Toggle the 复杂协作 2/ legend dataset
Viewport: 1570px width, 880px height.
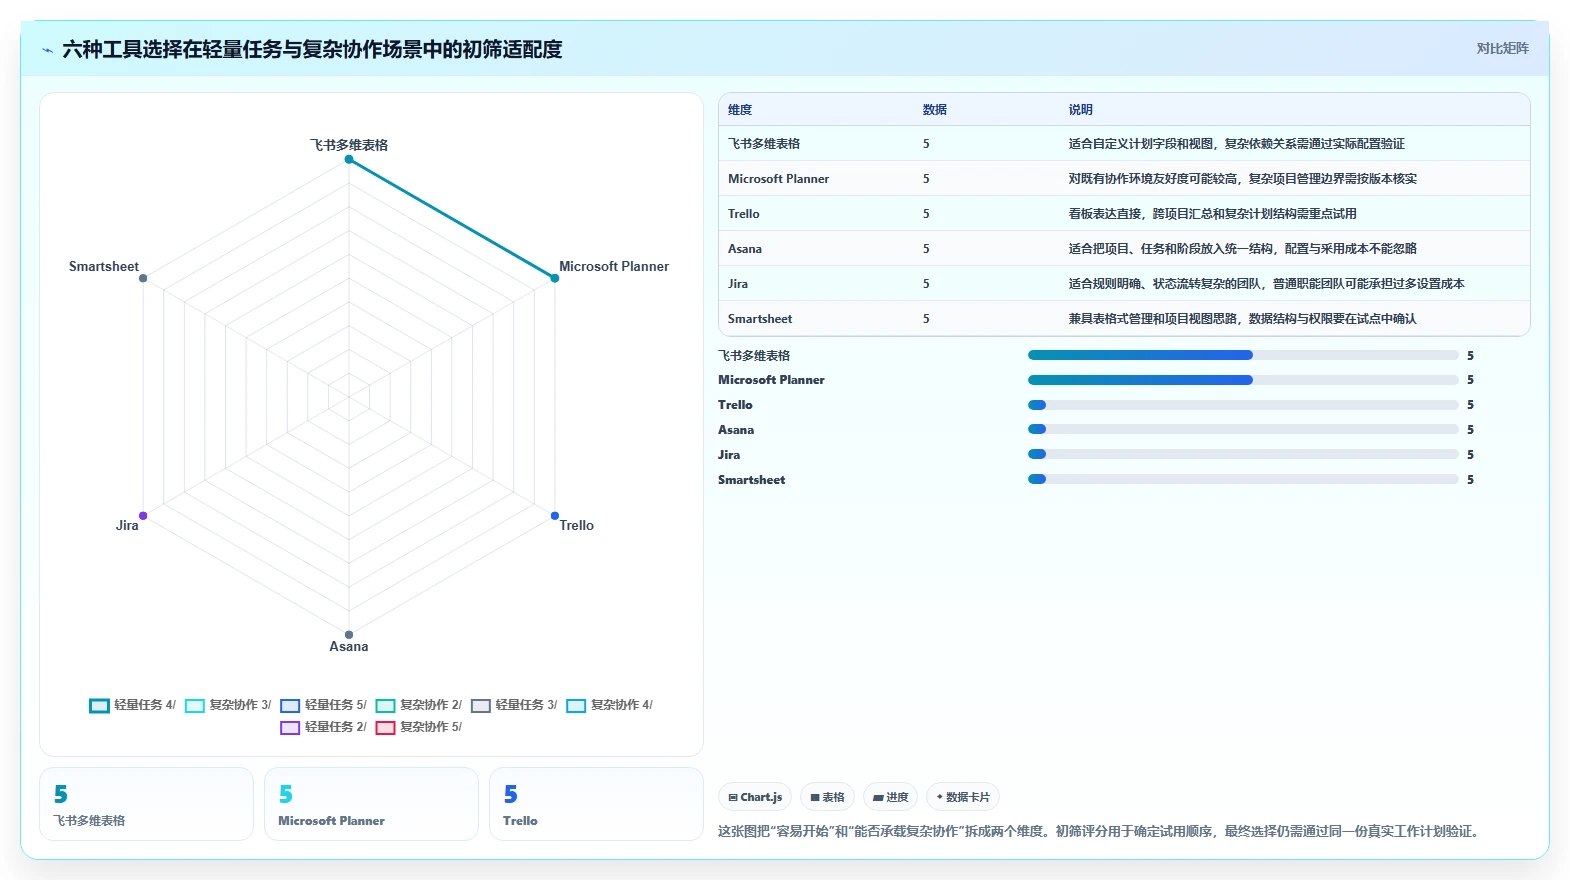(418, 705)
